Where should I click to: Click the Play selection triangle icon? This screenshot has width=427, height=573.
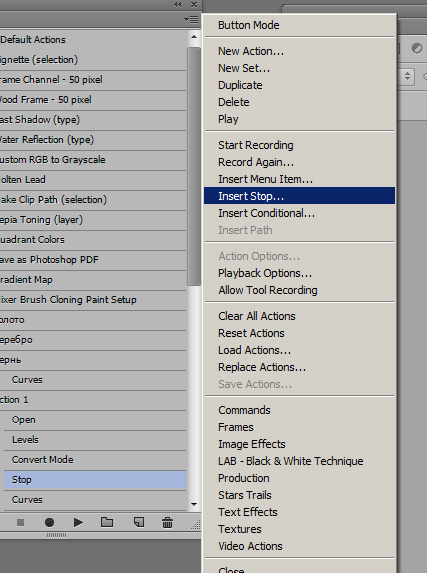[x=78, y=523]
